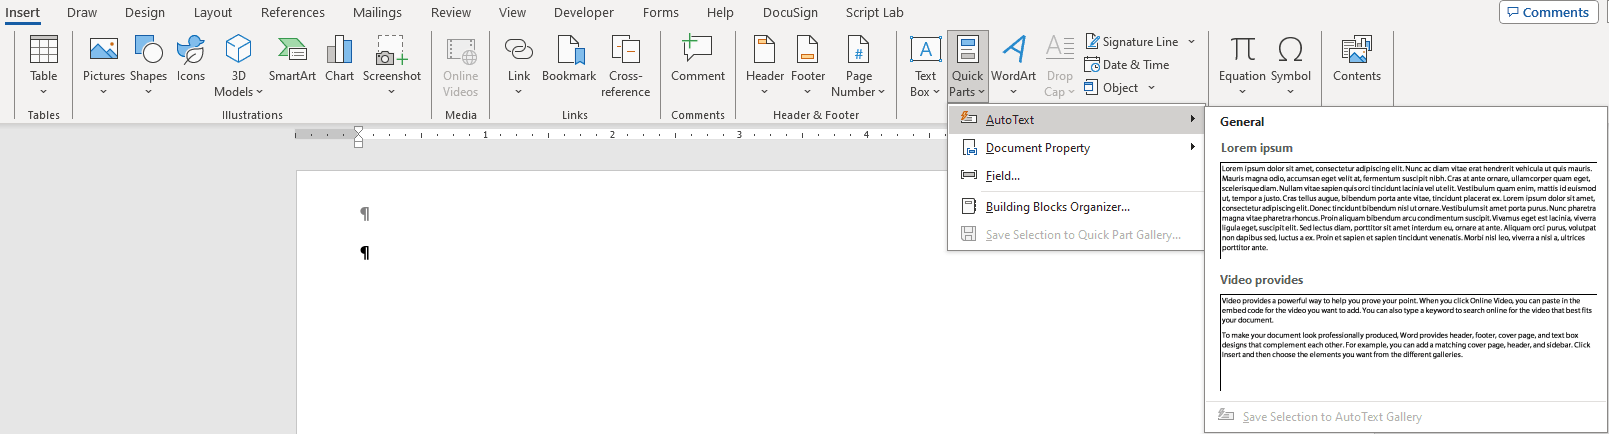
Task: Add a Bookmark
Action: click(x=569, y=60)
